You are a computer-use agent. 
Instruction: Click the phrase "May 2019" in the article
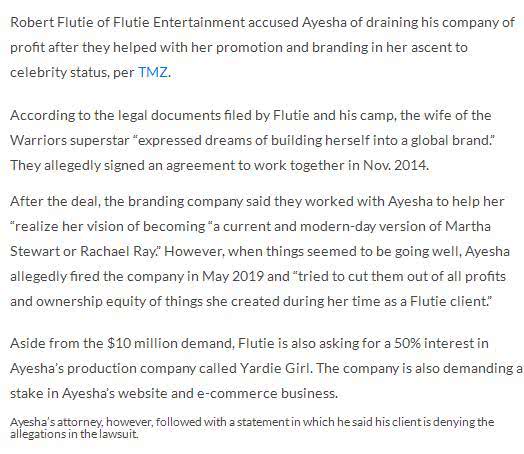coord(233,276)
